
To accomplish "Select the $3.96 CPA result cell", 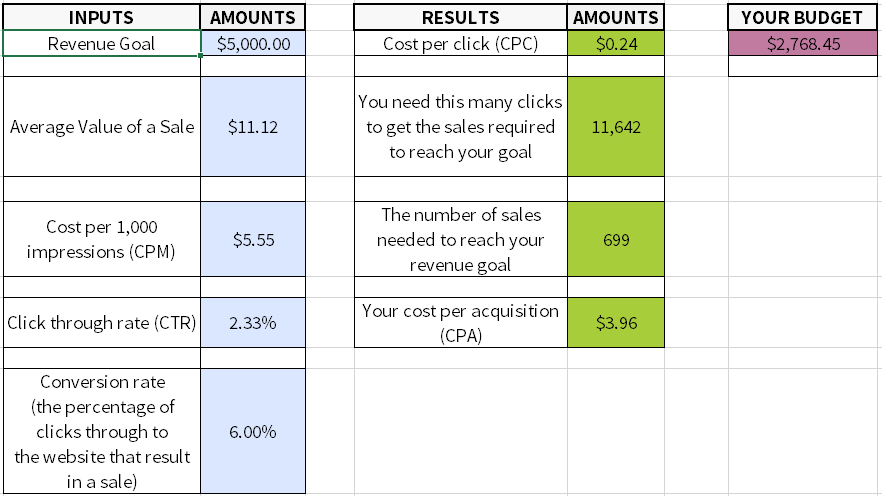I will coord(616,322).
